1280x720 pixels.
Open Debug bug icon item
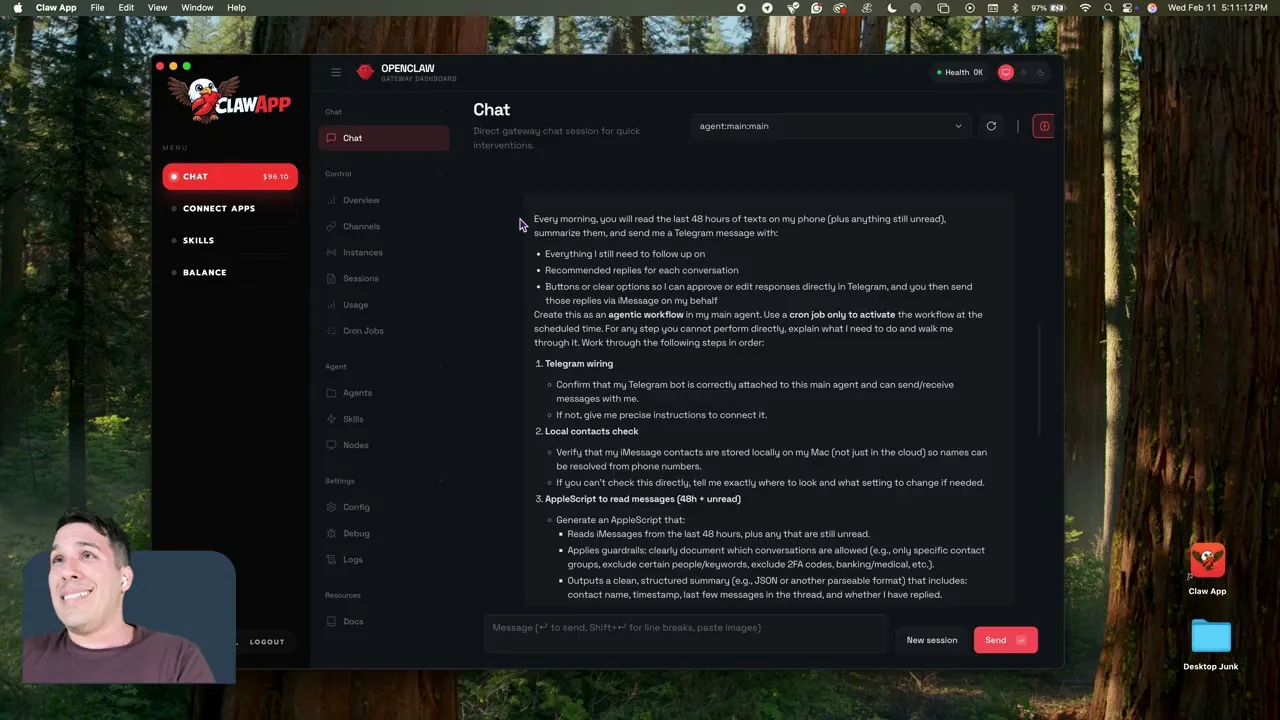[x=384, y=533]
